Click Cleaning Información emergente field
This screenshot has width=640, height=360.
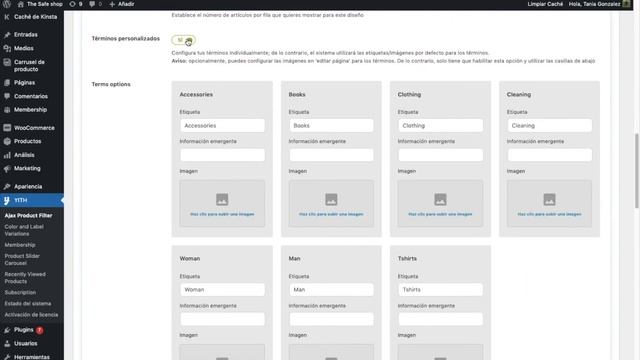[x=549, y=155]
